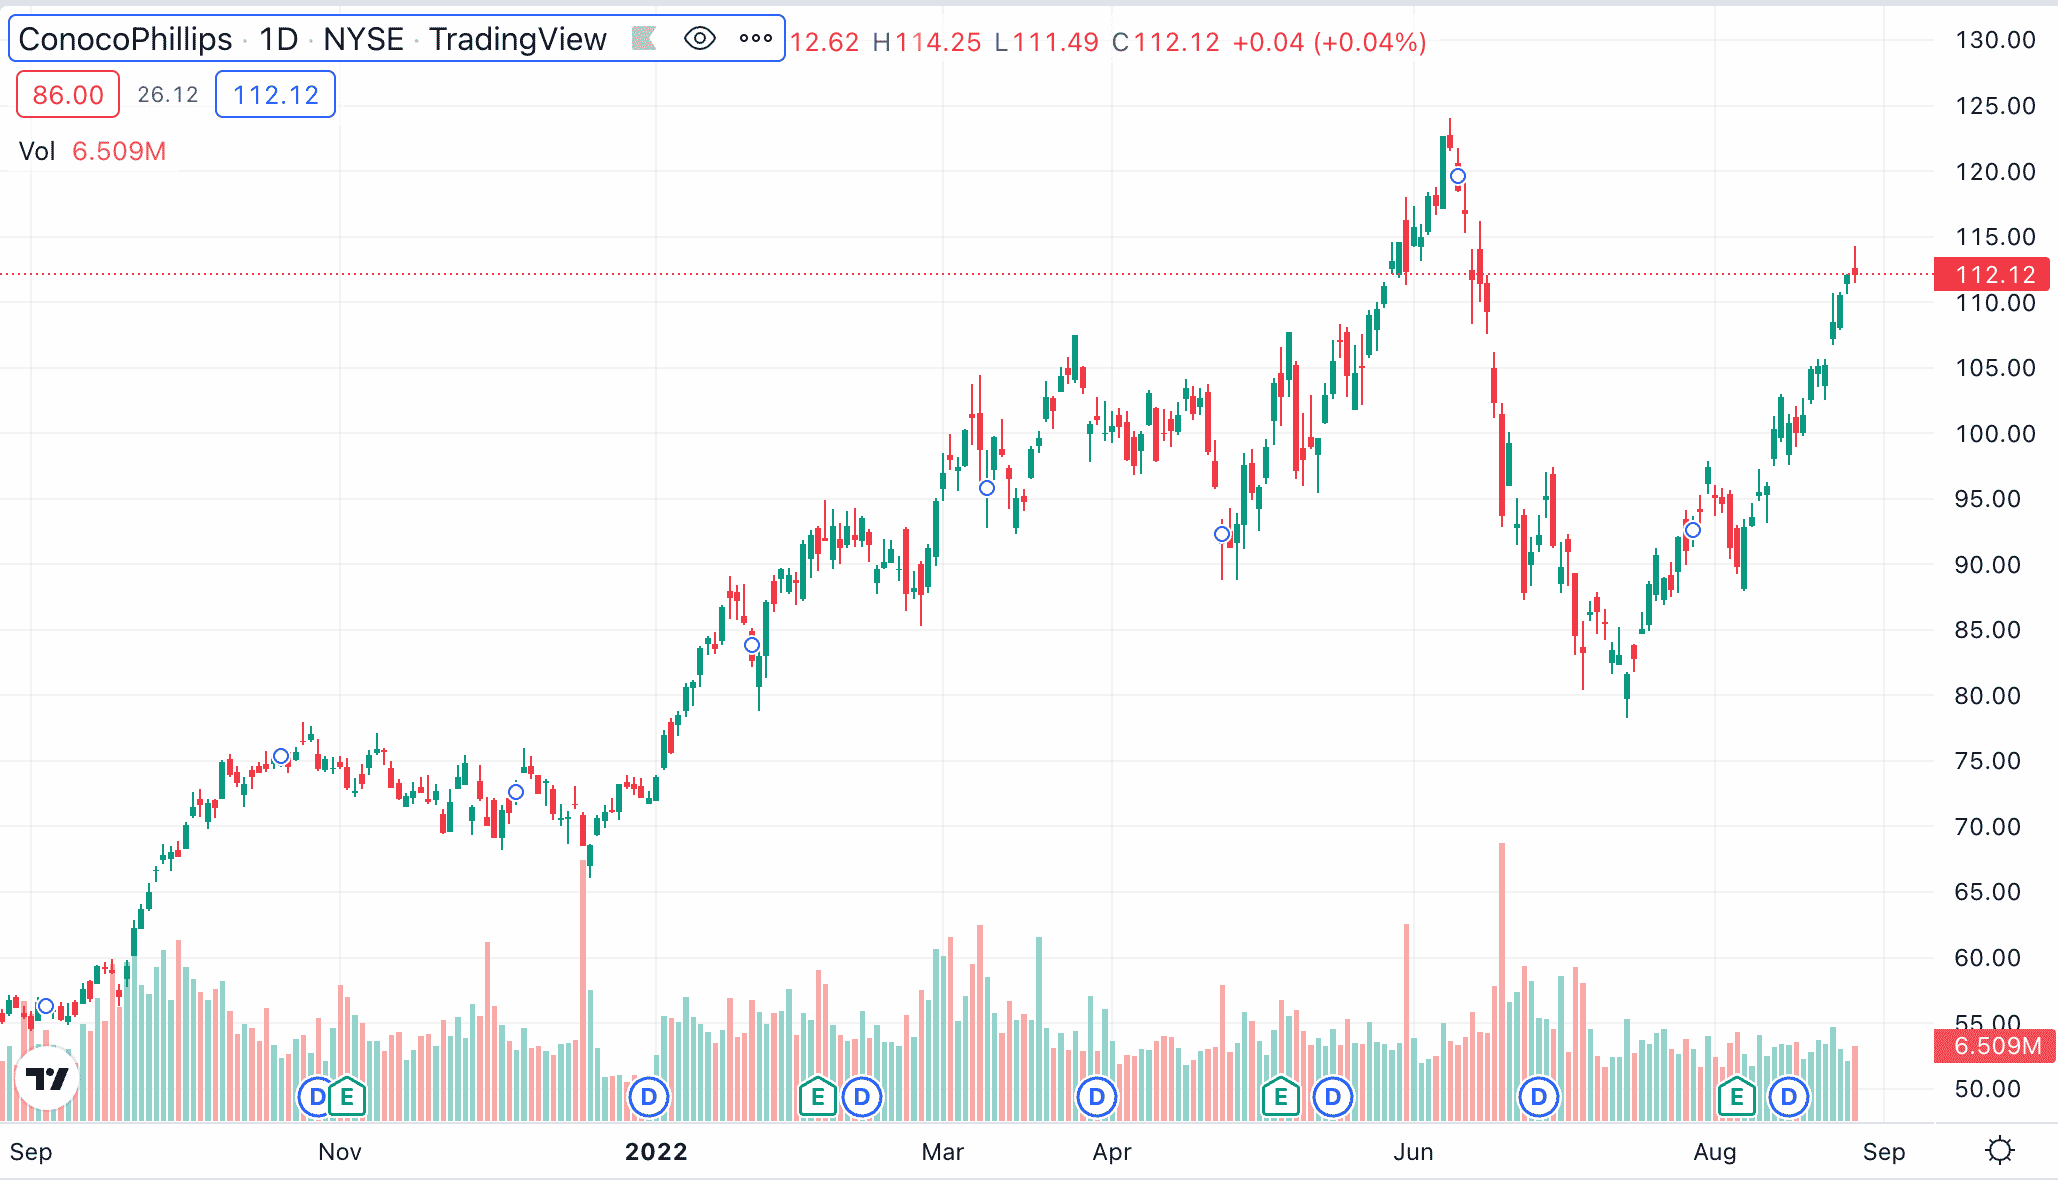
Task: Select the ConocoPhillips symbol title in legend
Action: click(x=125, y=39)
